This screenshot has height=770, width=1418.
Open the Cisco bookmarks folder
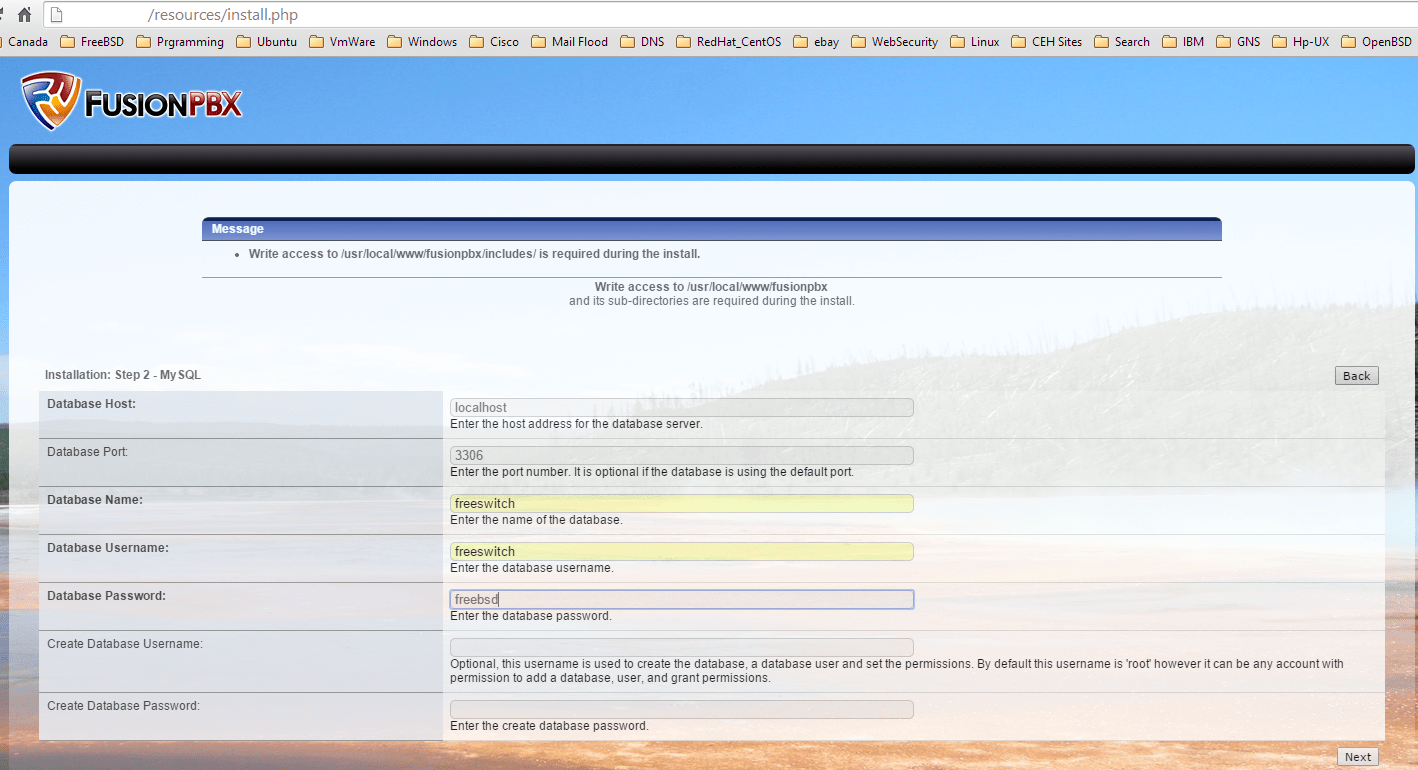tap(493, 41)
